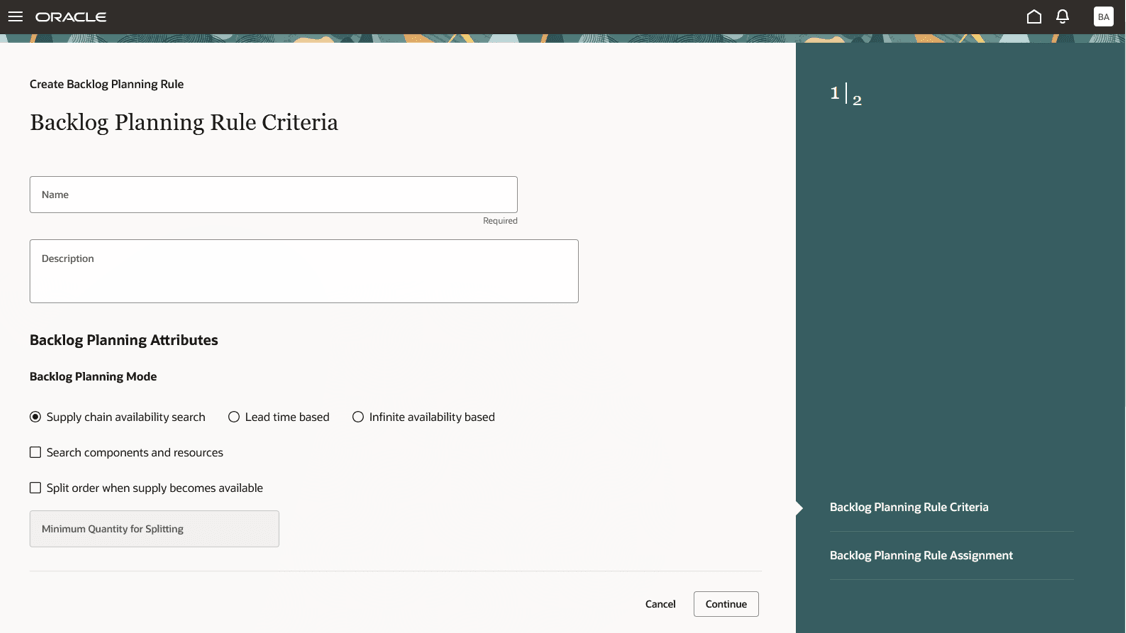
Task: Click the BA user avatar
Action: 1102,16
